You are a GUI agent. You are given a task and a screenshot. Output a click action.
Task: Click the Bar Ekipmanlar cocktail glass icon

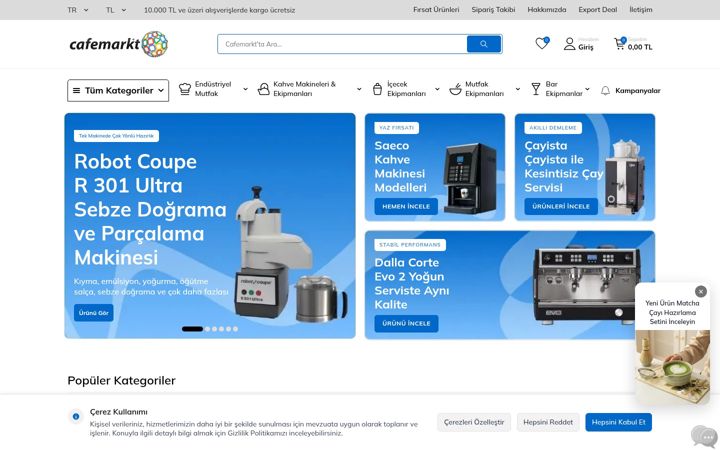tap(535, 89)
